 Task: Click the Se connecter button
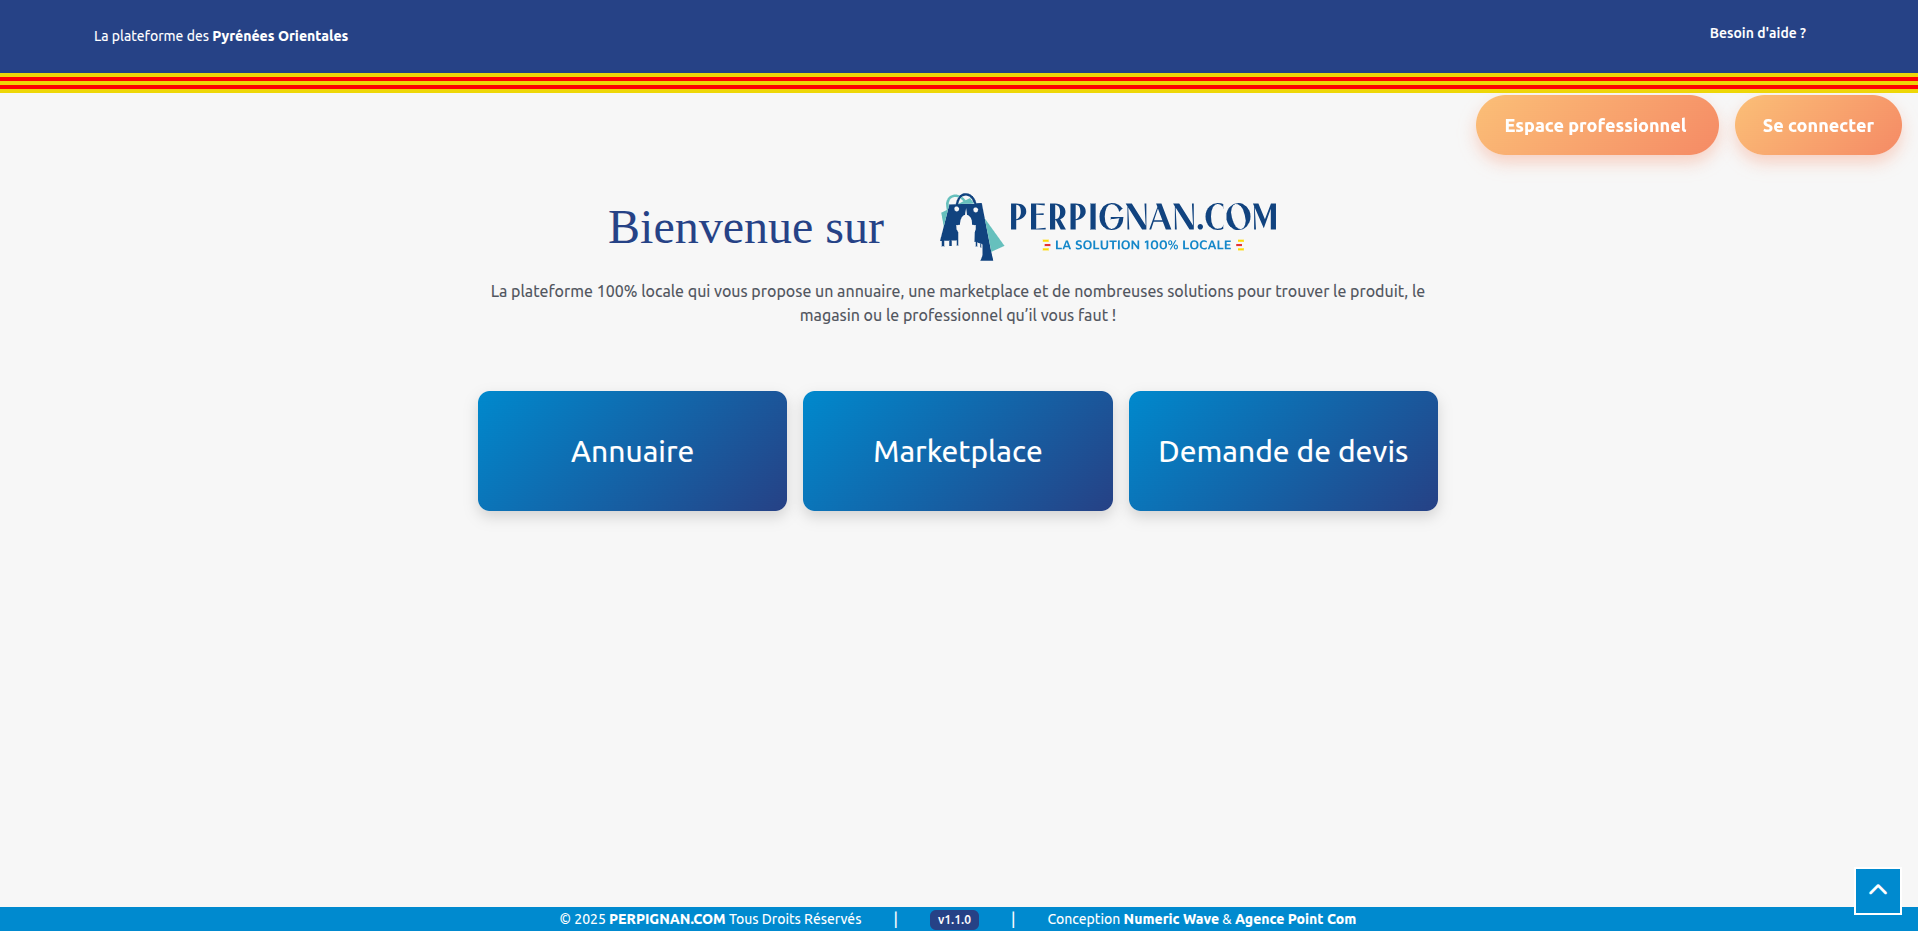(x=1818, y=125)
